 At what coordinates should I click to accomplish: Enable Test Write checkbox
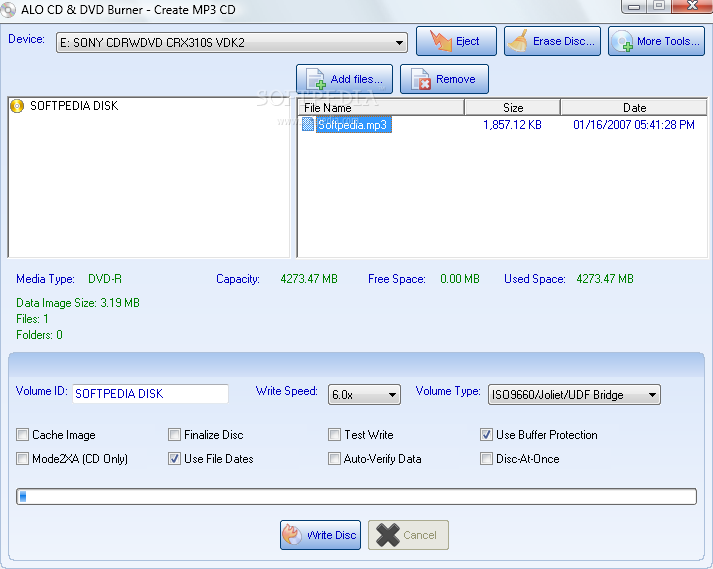(334, 435)
